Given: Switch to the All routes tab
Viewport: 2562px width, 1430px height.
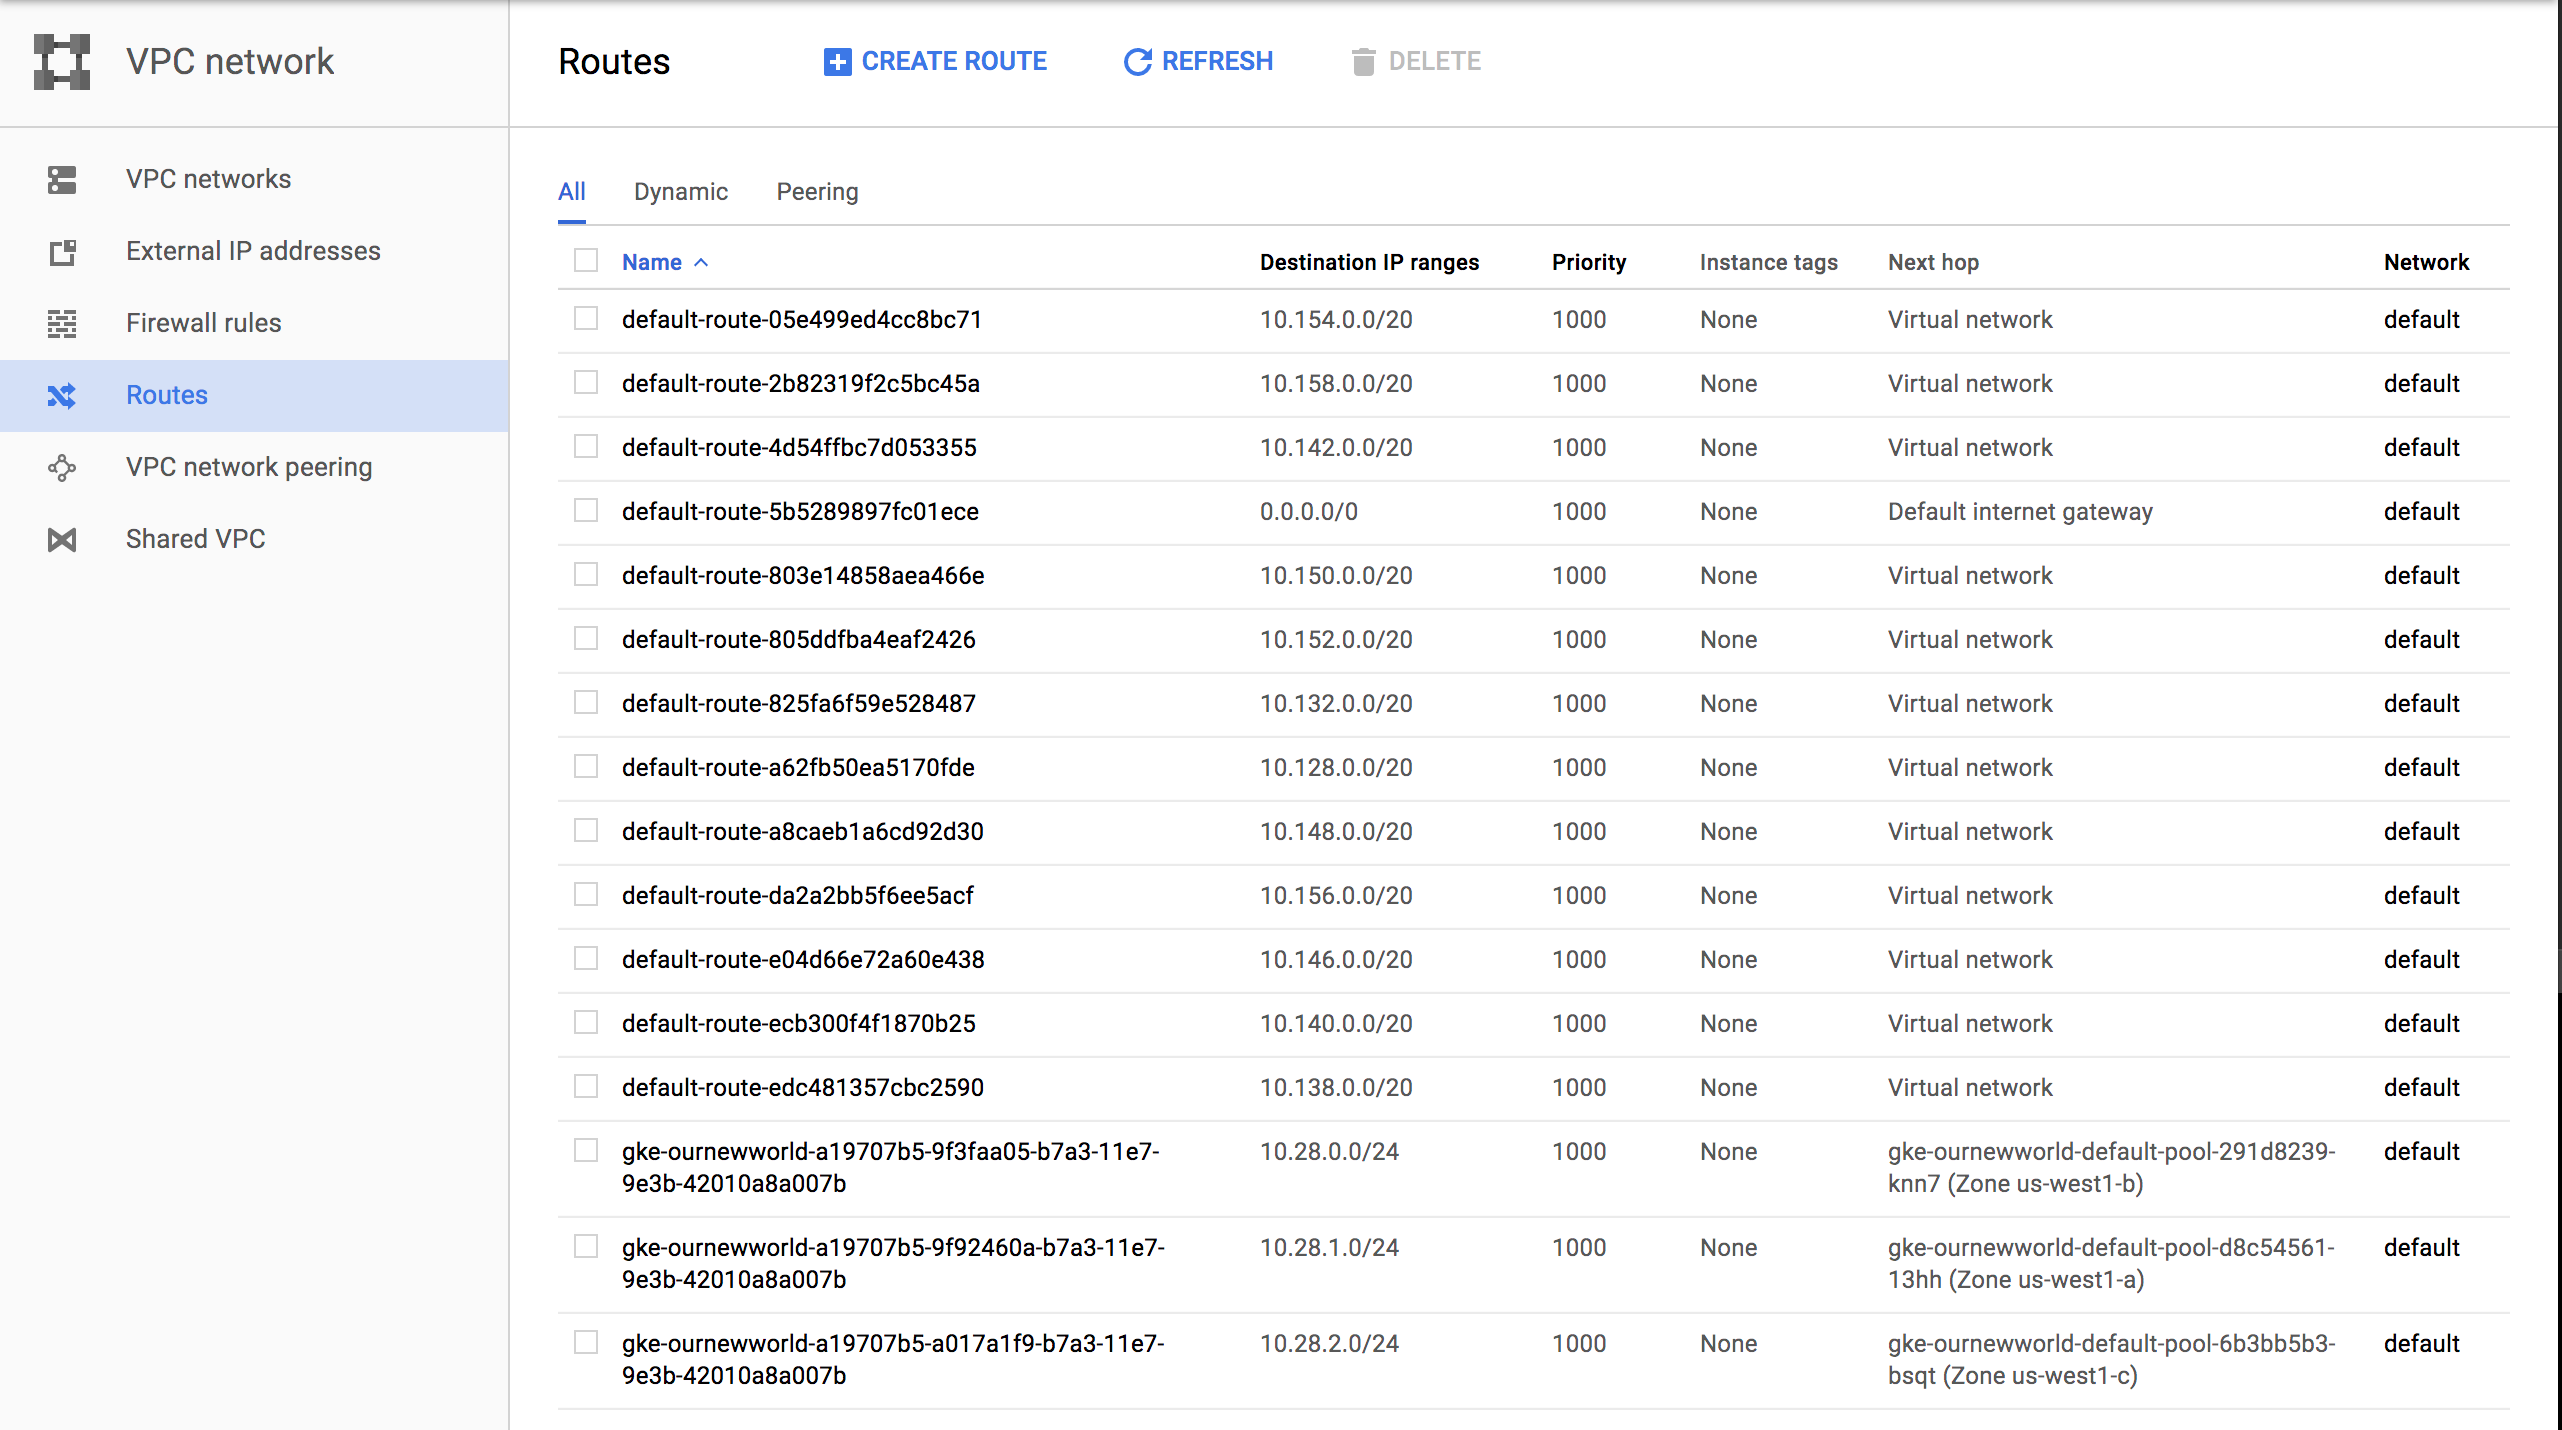Looking at the screenshot, I should [x=572, y=192].
